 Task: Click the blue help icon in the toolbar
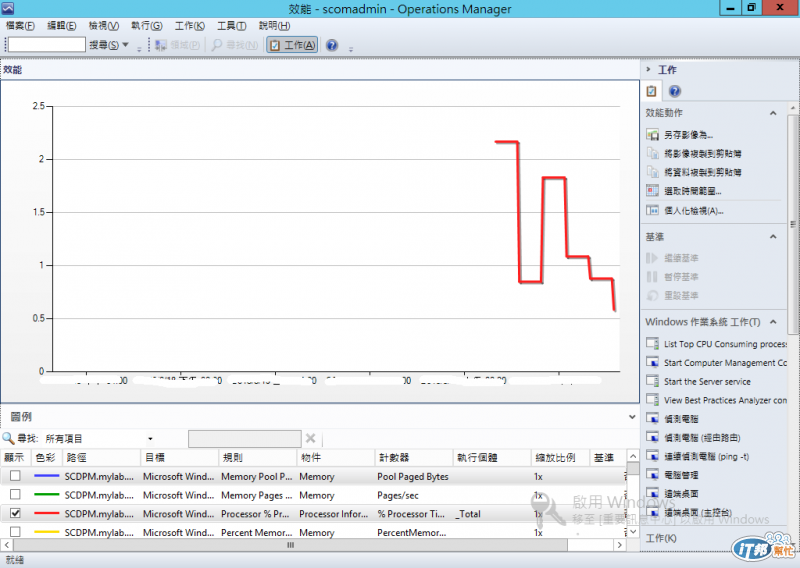[332, 45]
